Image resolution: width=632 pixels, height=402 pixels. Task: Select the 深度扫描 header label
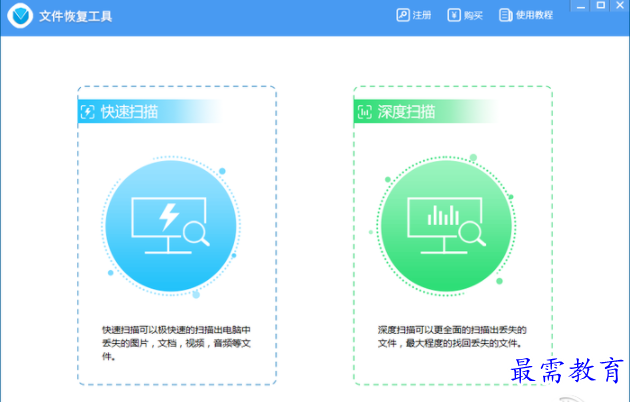point(406,112)
